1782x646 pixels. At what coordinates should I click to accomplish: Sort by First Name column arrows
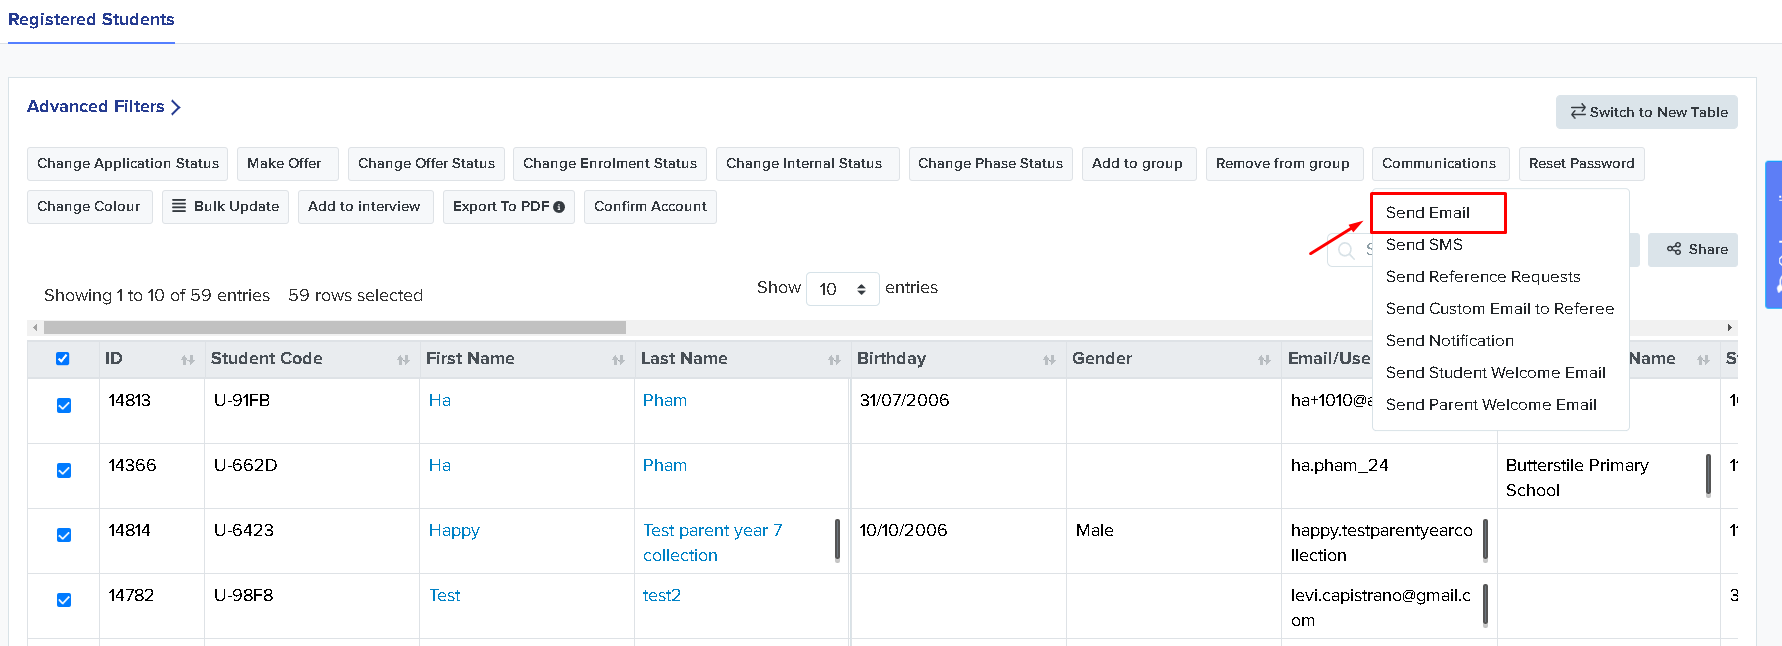(x=618, y=360)
